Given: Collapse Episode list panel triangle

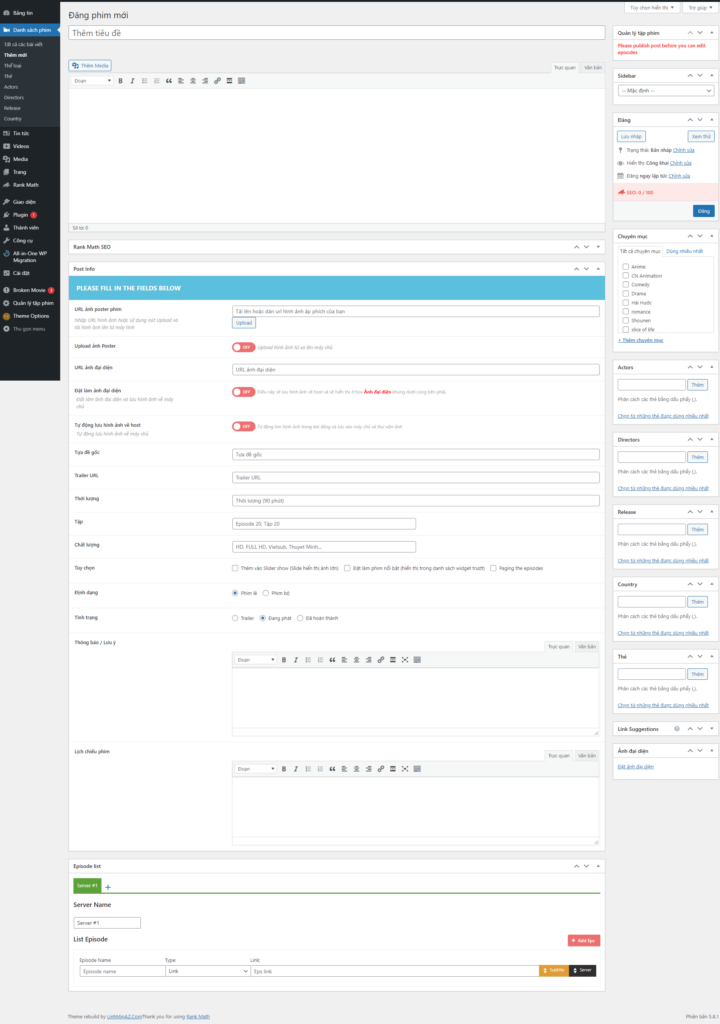Looking at the screenshot, I should (x=598, y=866).
